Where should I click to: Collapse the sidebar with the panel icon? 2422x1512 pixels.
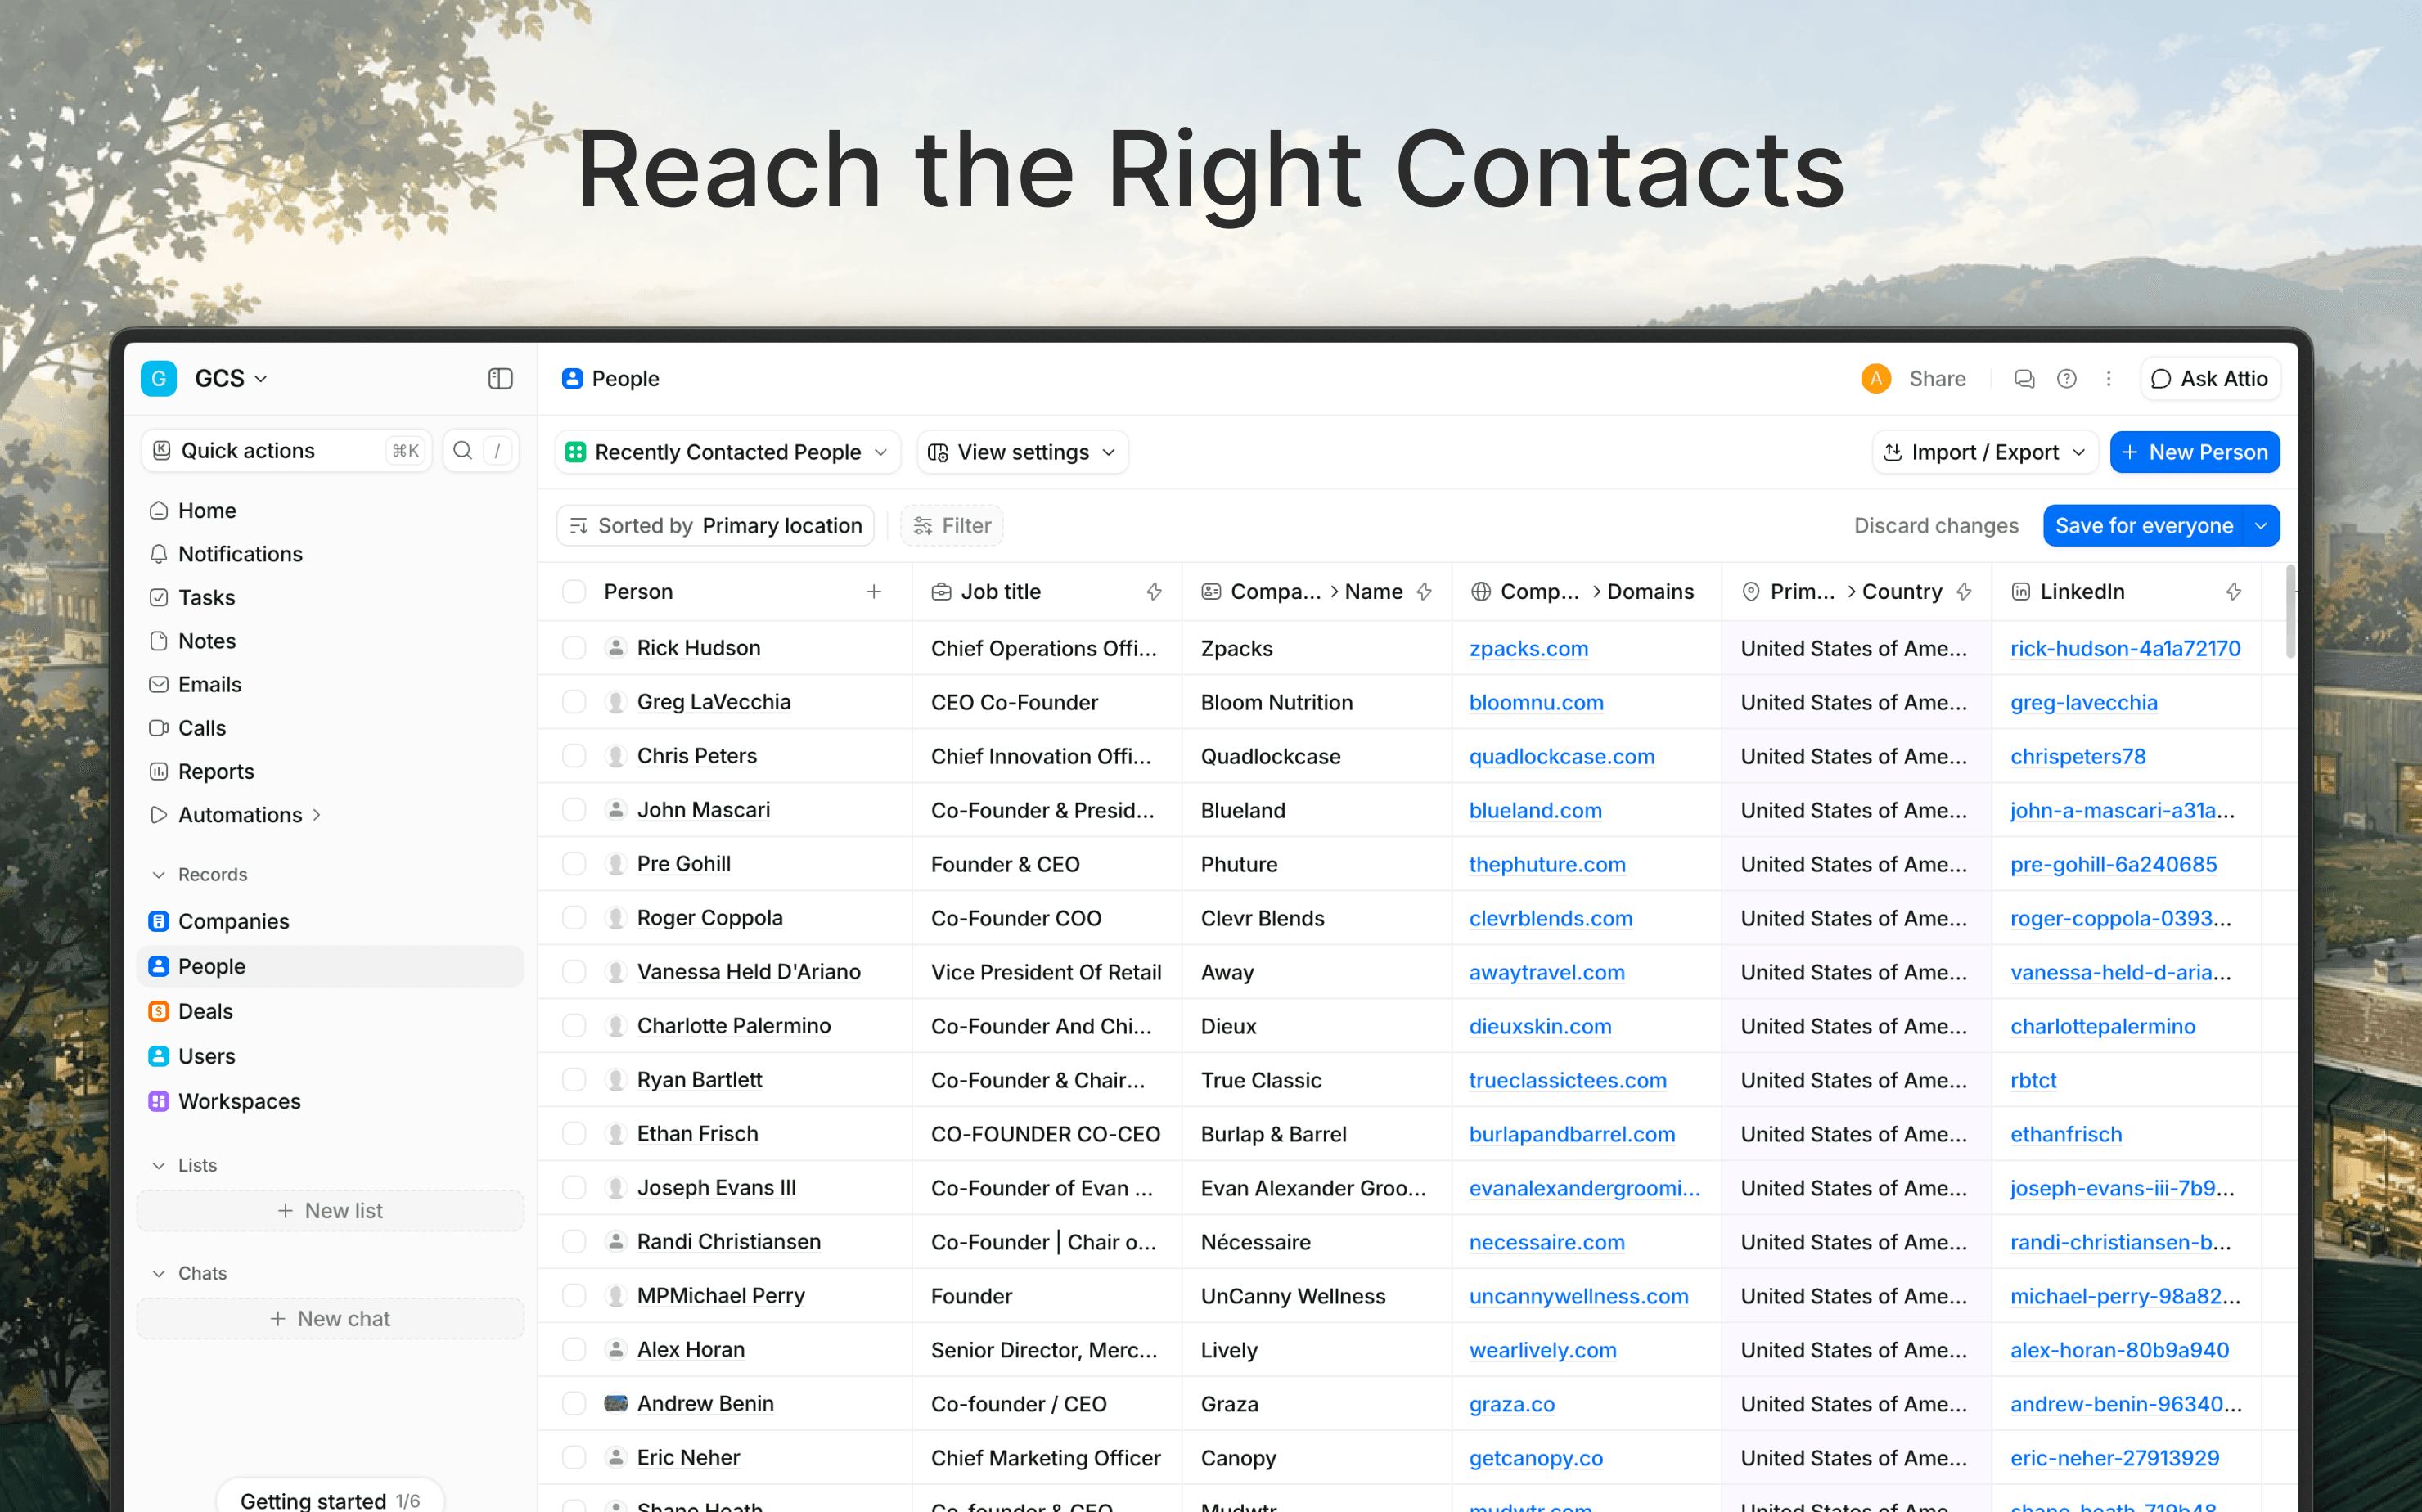[x=500, y=378]
